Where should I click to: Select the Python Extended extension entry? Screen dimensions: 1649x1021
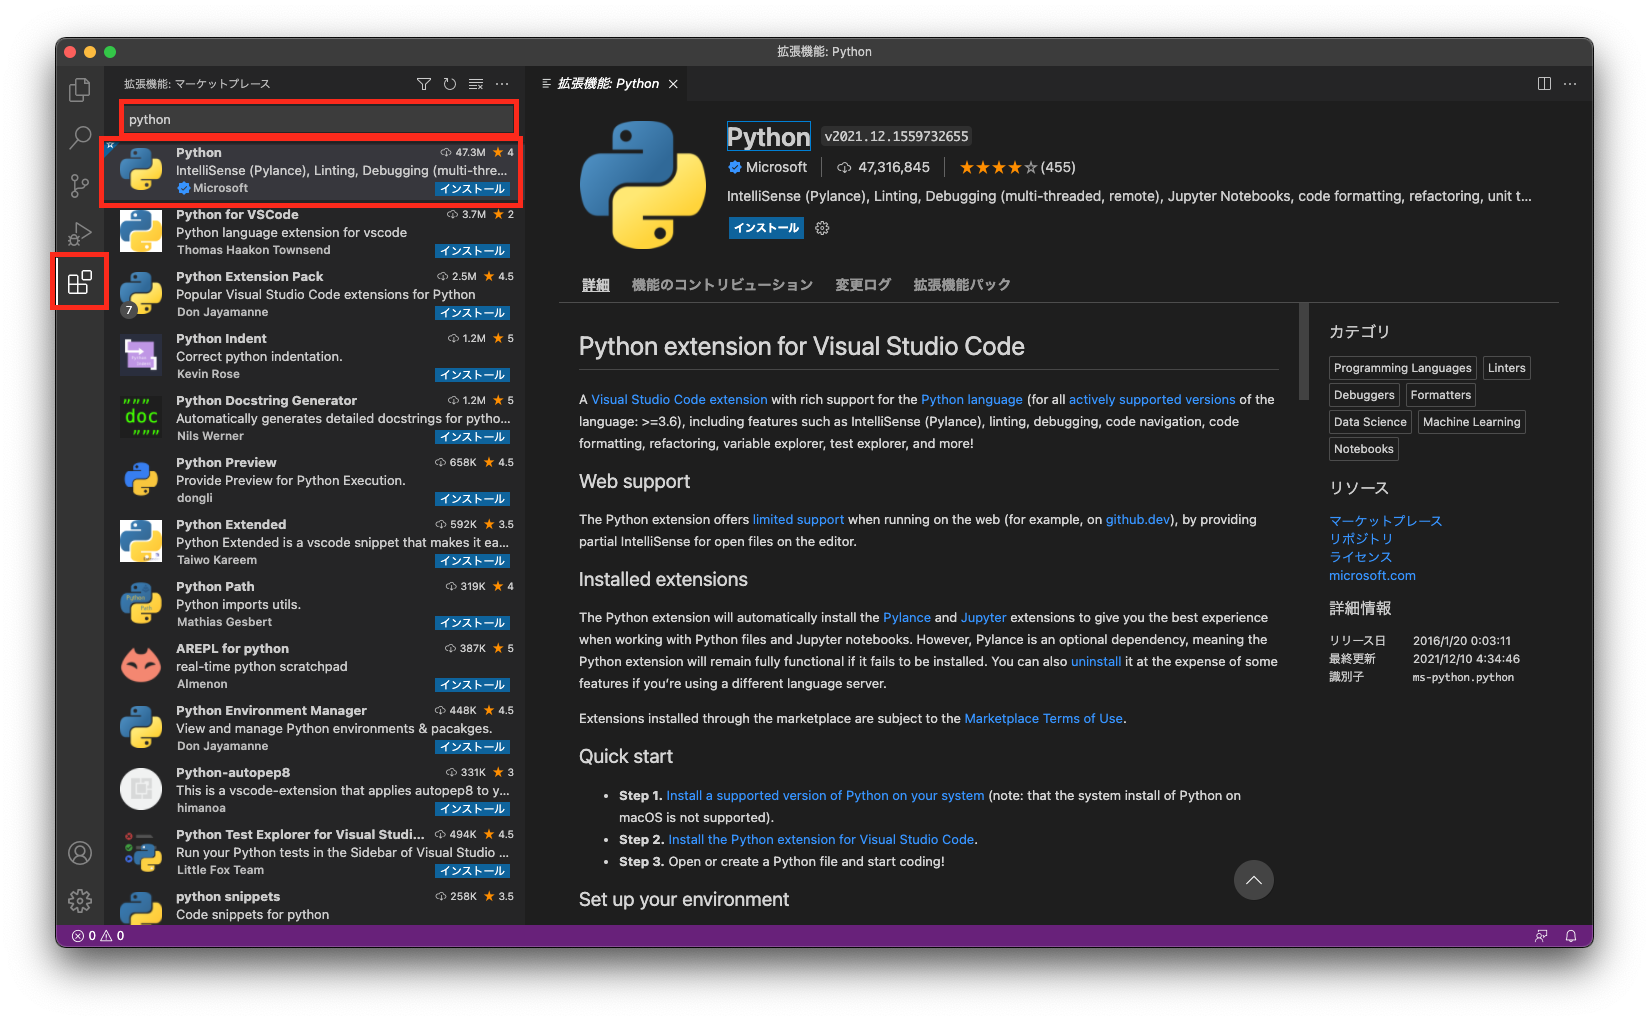(x=315, y=541)
